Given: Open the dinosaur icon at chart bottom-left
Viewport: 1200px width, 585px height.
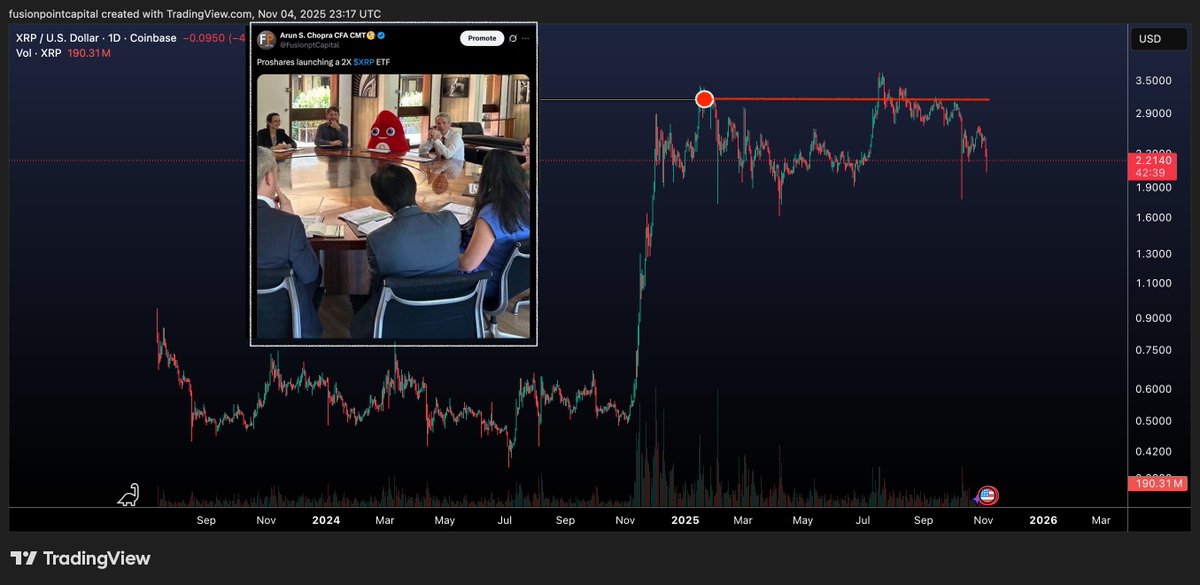Looking at the screenshot, I should pyautogui.click(x=129, y=494).
